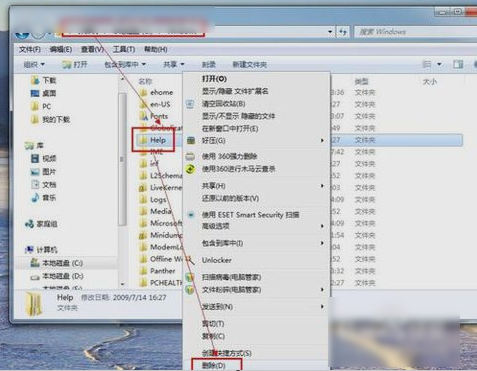Viewport: 477px width, 371px height.
Task: Click the 视频 library icon
Action: [x=35, y=158]
